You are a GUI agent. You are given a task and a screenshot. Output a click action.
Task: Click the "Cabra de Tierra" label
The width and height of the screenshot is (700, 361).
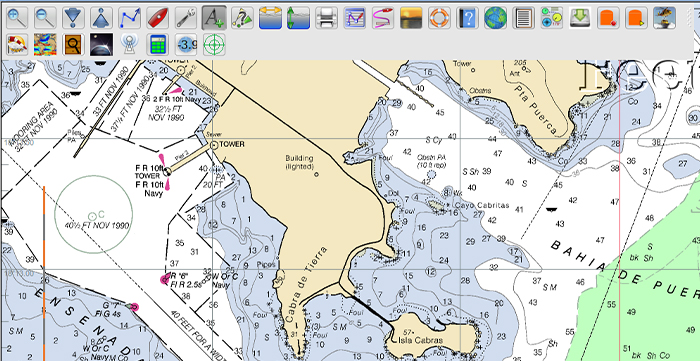306,284
